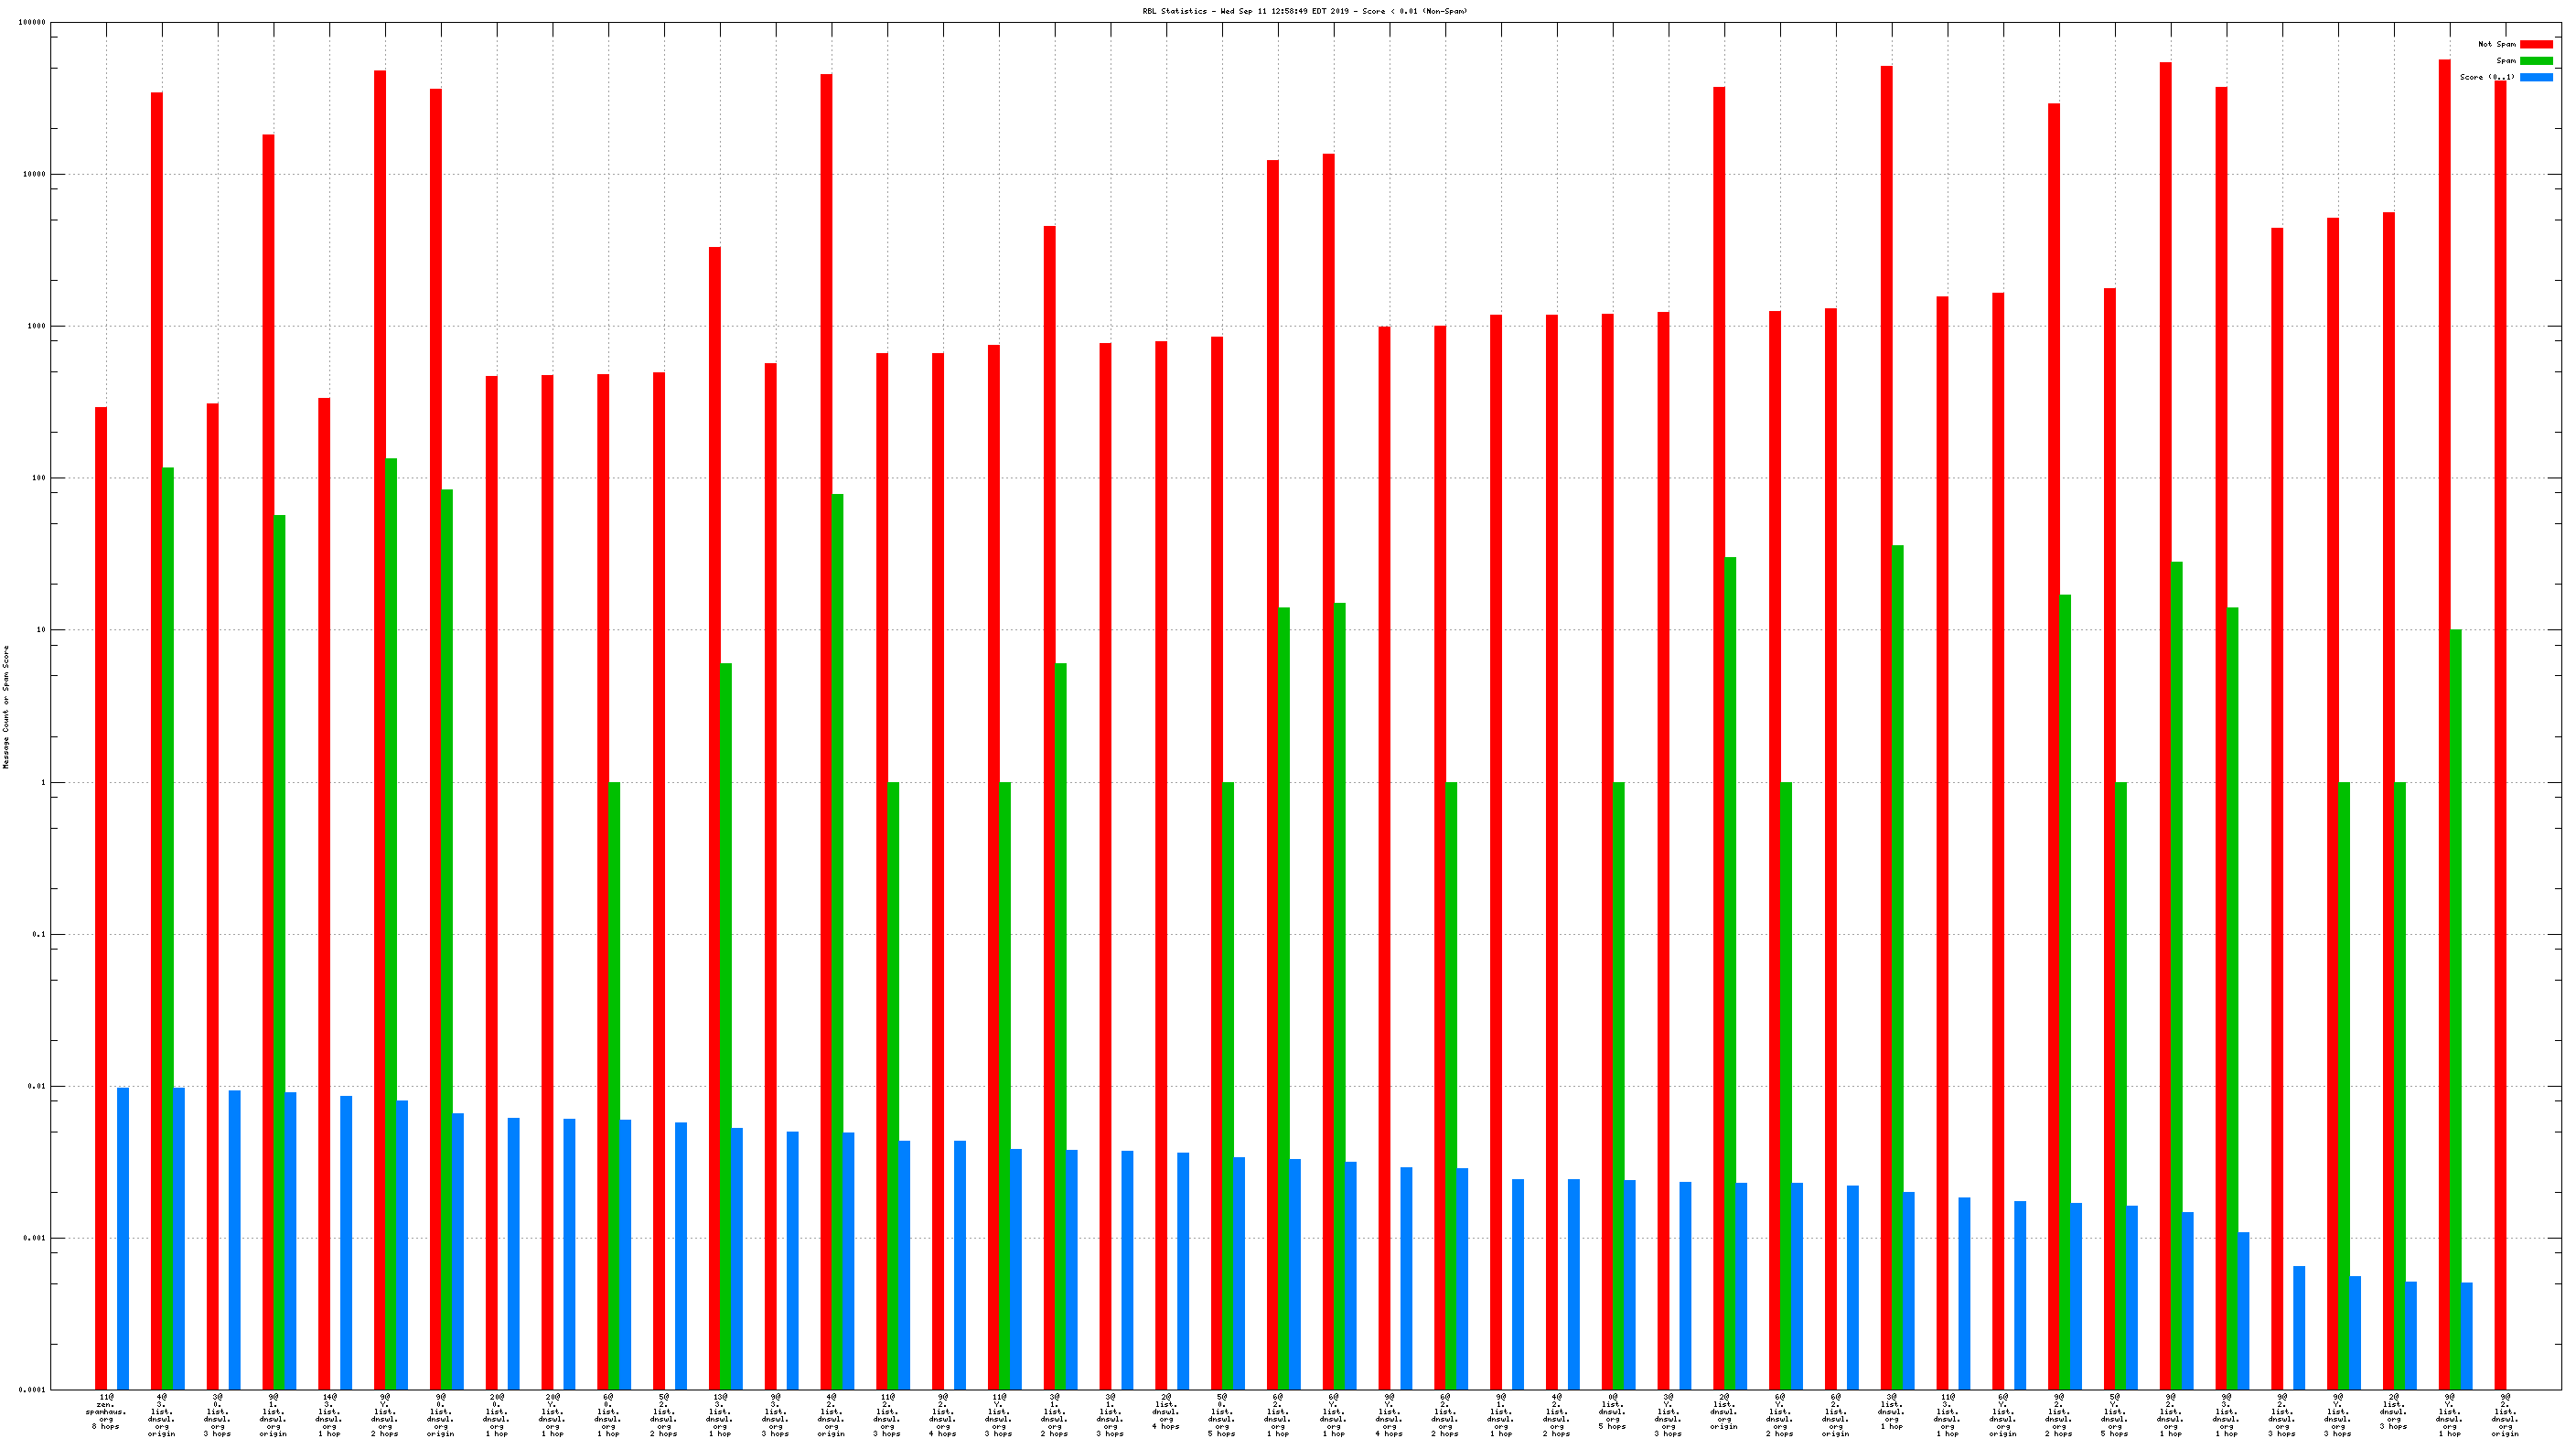
Task: Click the RBL Statistics chart title
Action: click(1305, 11)
